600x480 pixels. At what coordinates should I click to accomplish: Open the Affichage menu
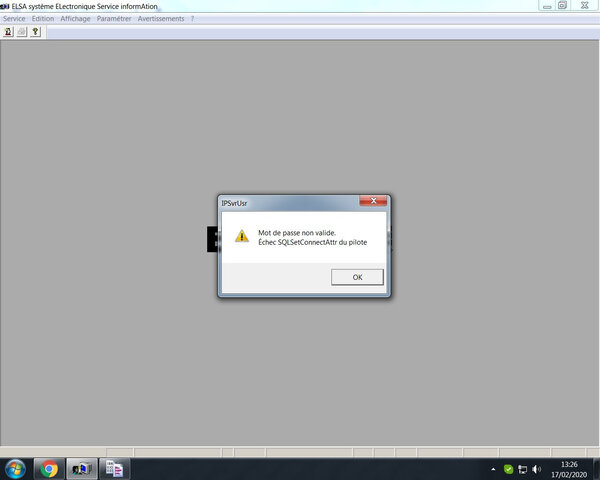pyautogui.click(x=75, y=19)
